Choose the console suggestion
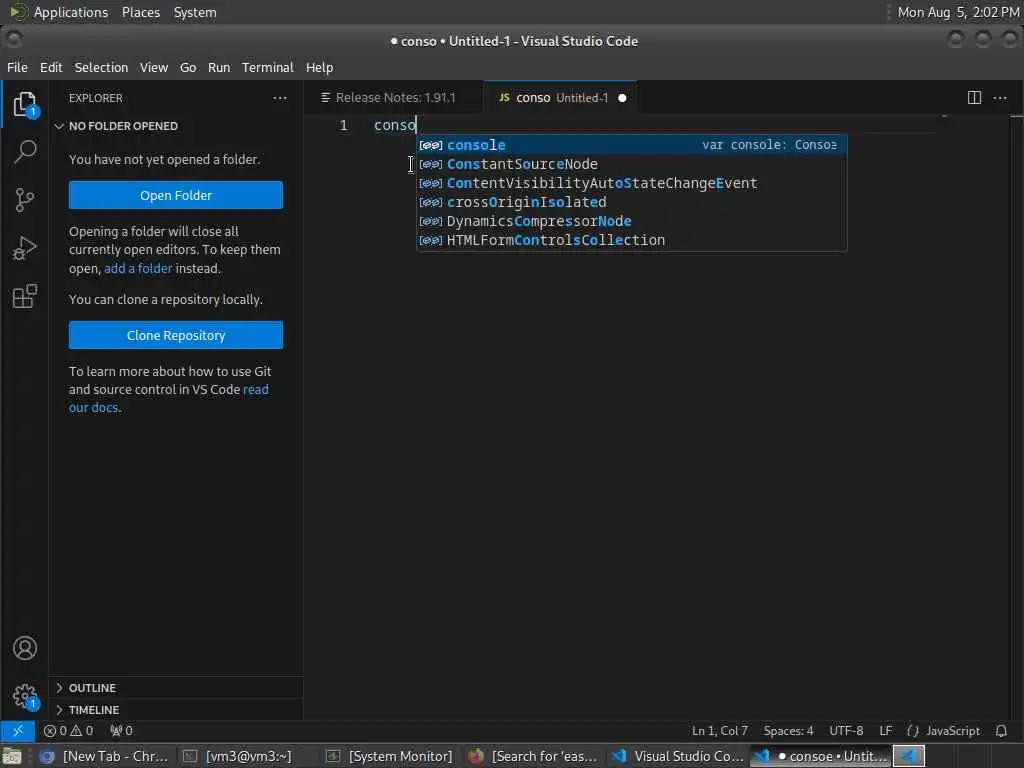This screenshot has height=768, width=1024. click(x=632, y=145)
